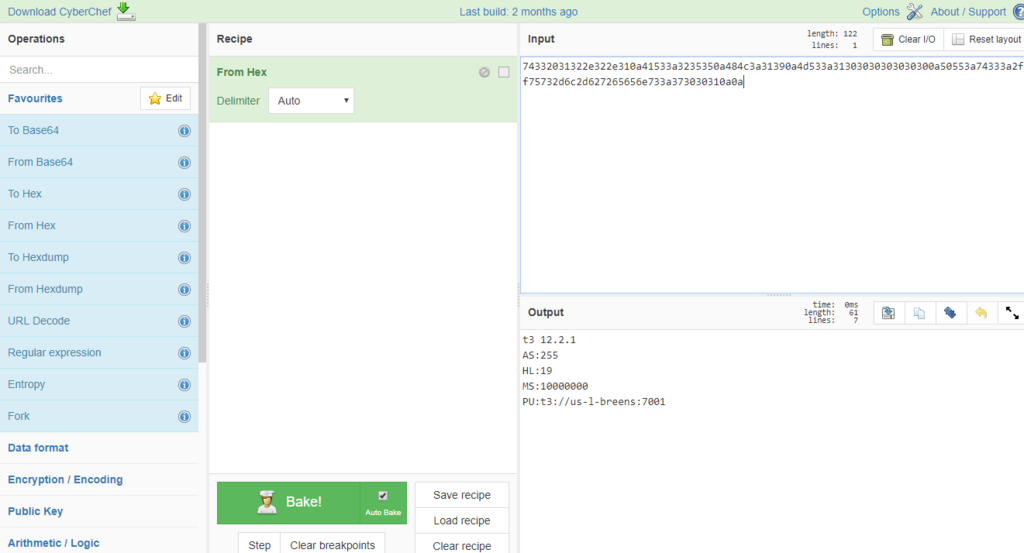Maximise the output pane icon
Image resolution: width=1024 pixels, height=553 pixels.
(1012, 313)
